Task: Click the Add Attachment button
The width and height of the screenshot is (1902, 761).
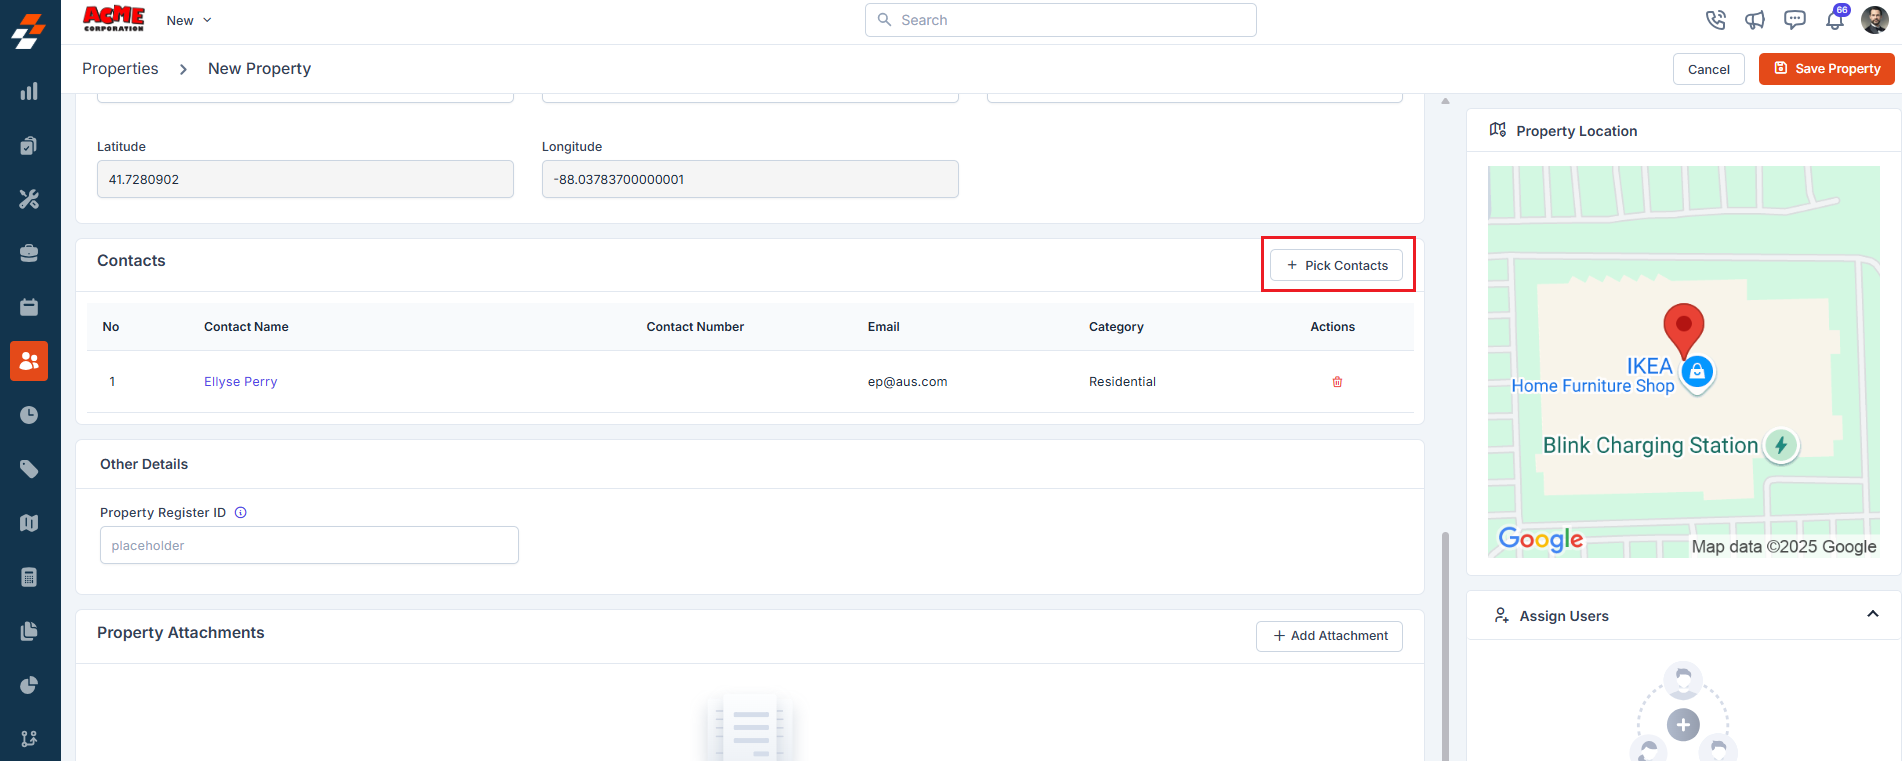Action: [x=1329, y=636]
